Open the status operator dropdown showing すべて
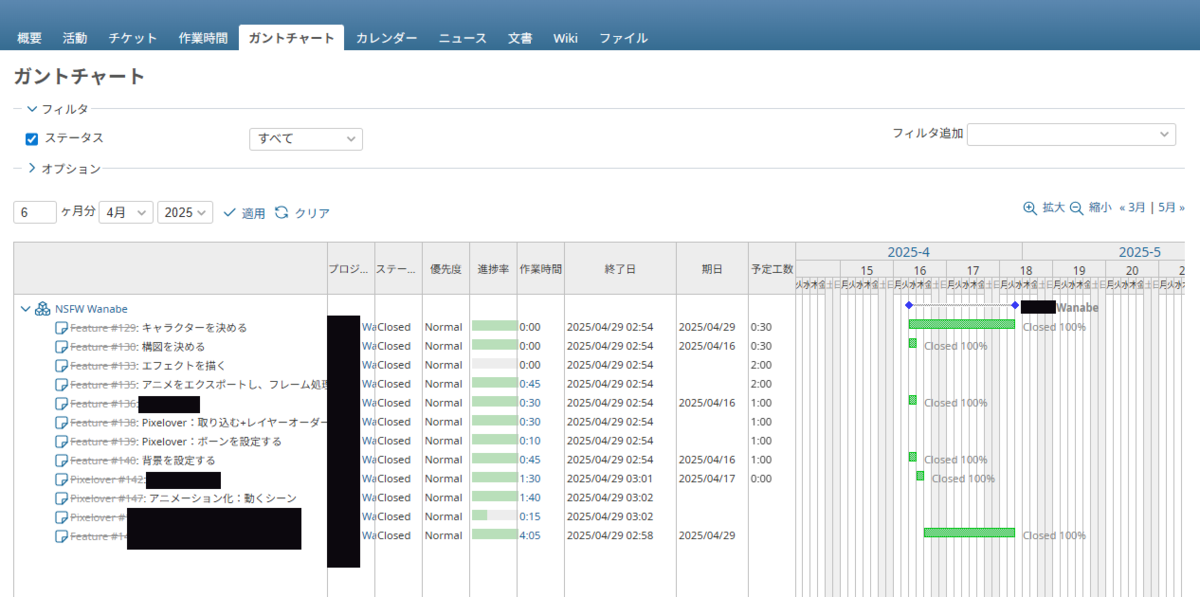1200x597 pixels. tap(306, 139)
